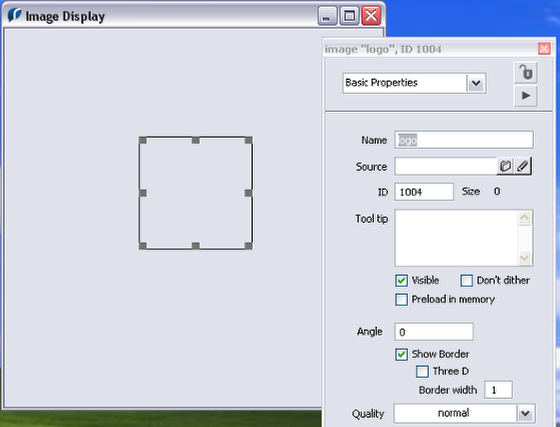Click the top-left resize handle of the image
The image size is (560, 427).
pos(143,140)
